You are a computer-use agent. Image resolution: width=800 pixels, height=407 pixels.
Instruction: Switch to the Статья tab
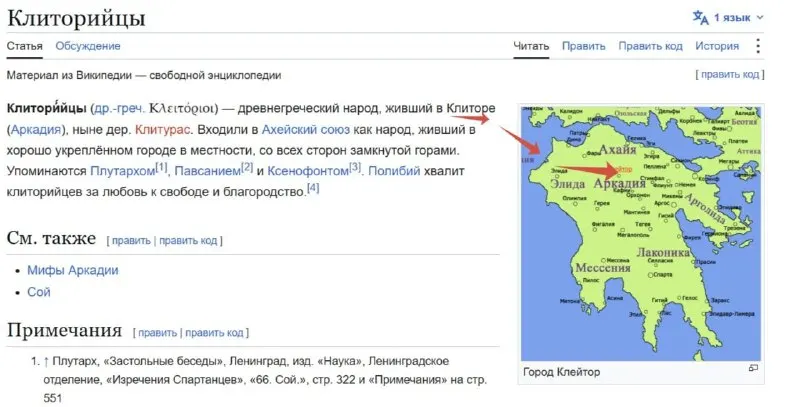click(24, 46)
